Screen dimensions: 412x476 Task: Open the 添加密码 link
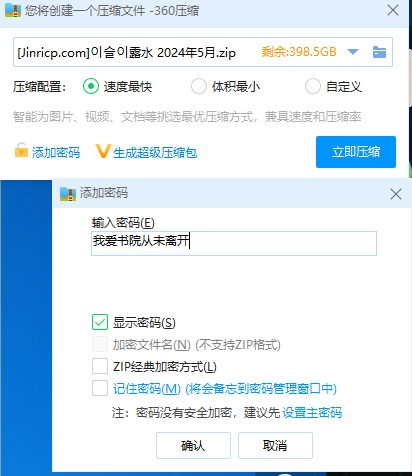(x=56, y=153)
